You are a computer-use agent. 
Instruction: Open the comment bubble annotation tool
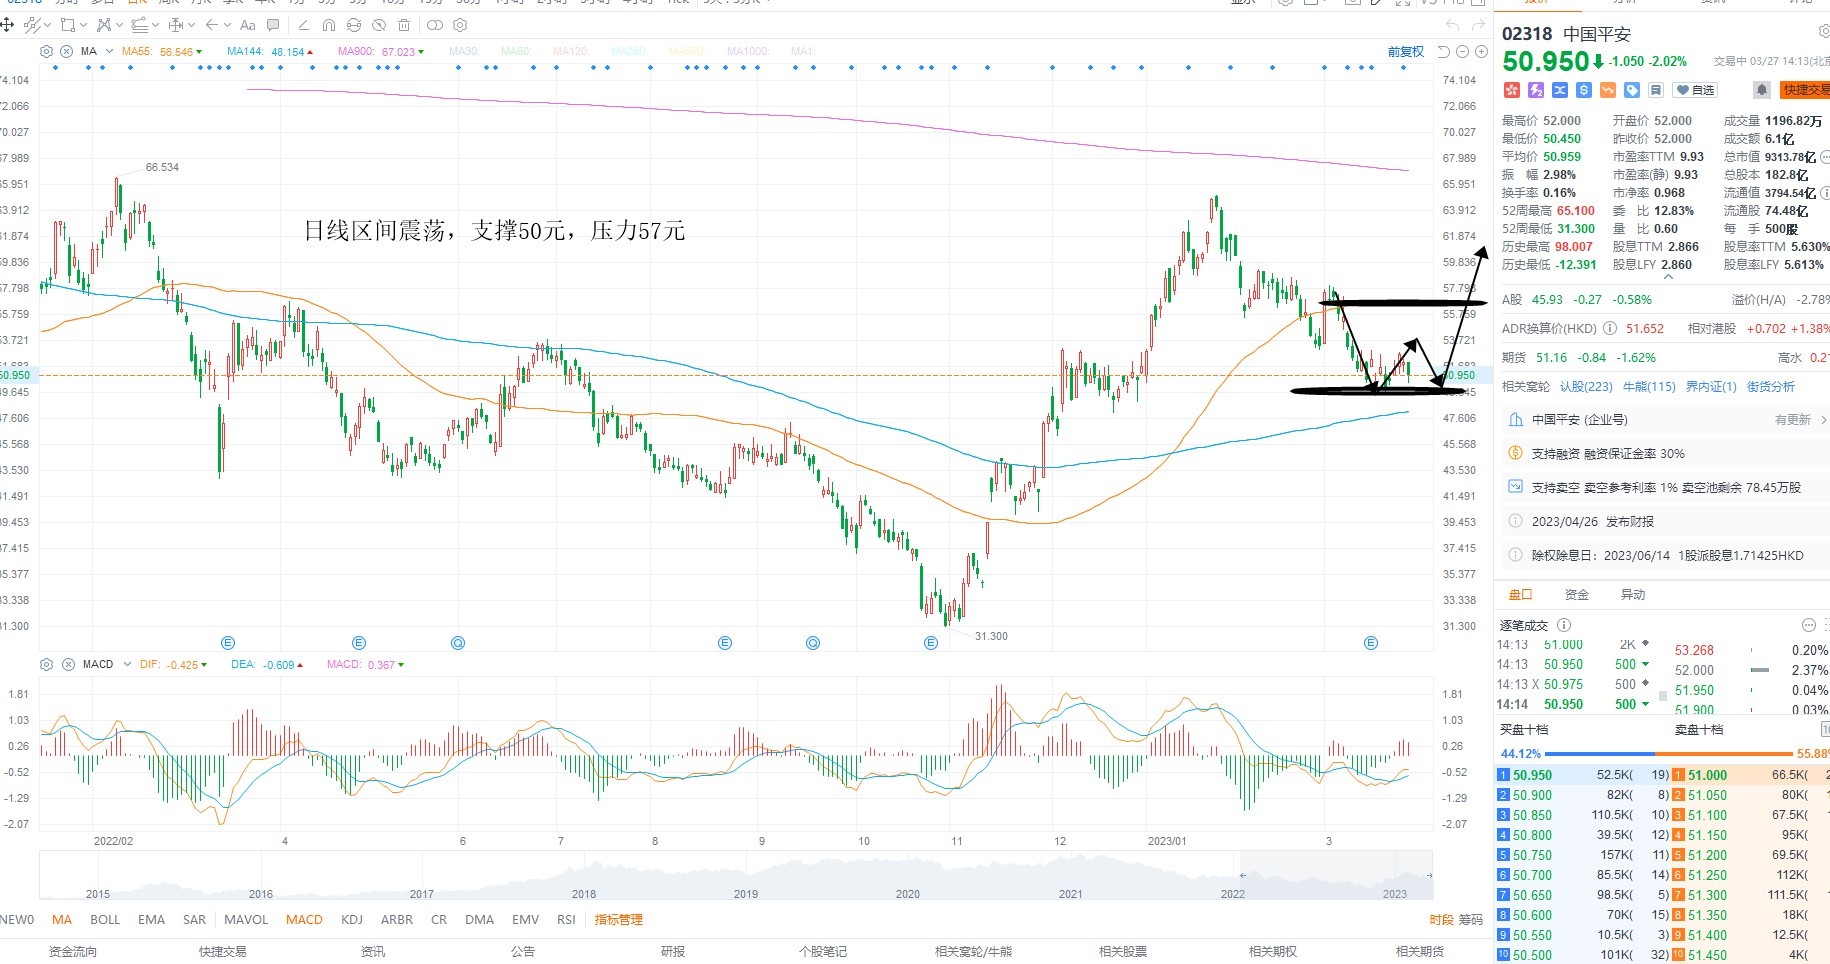[x=273, y=25]
